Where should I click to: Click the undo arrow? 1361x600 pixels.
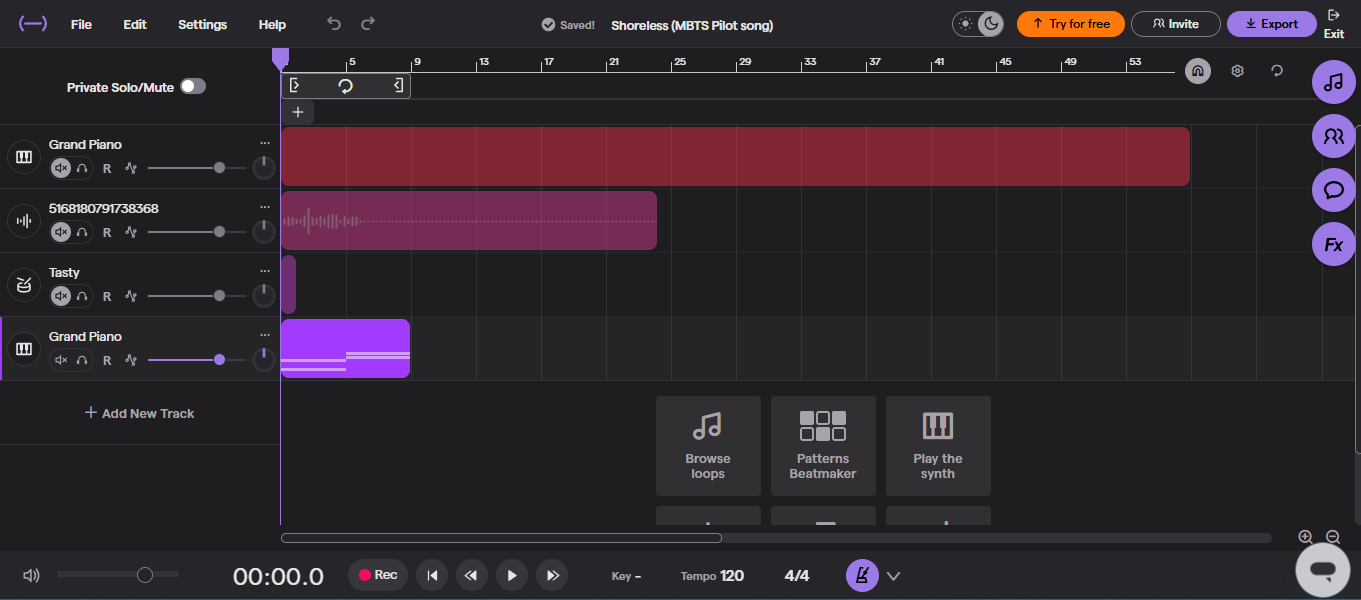[334, 24]
